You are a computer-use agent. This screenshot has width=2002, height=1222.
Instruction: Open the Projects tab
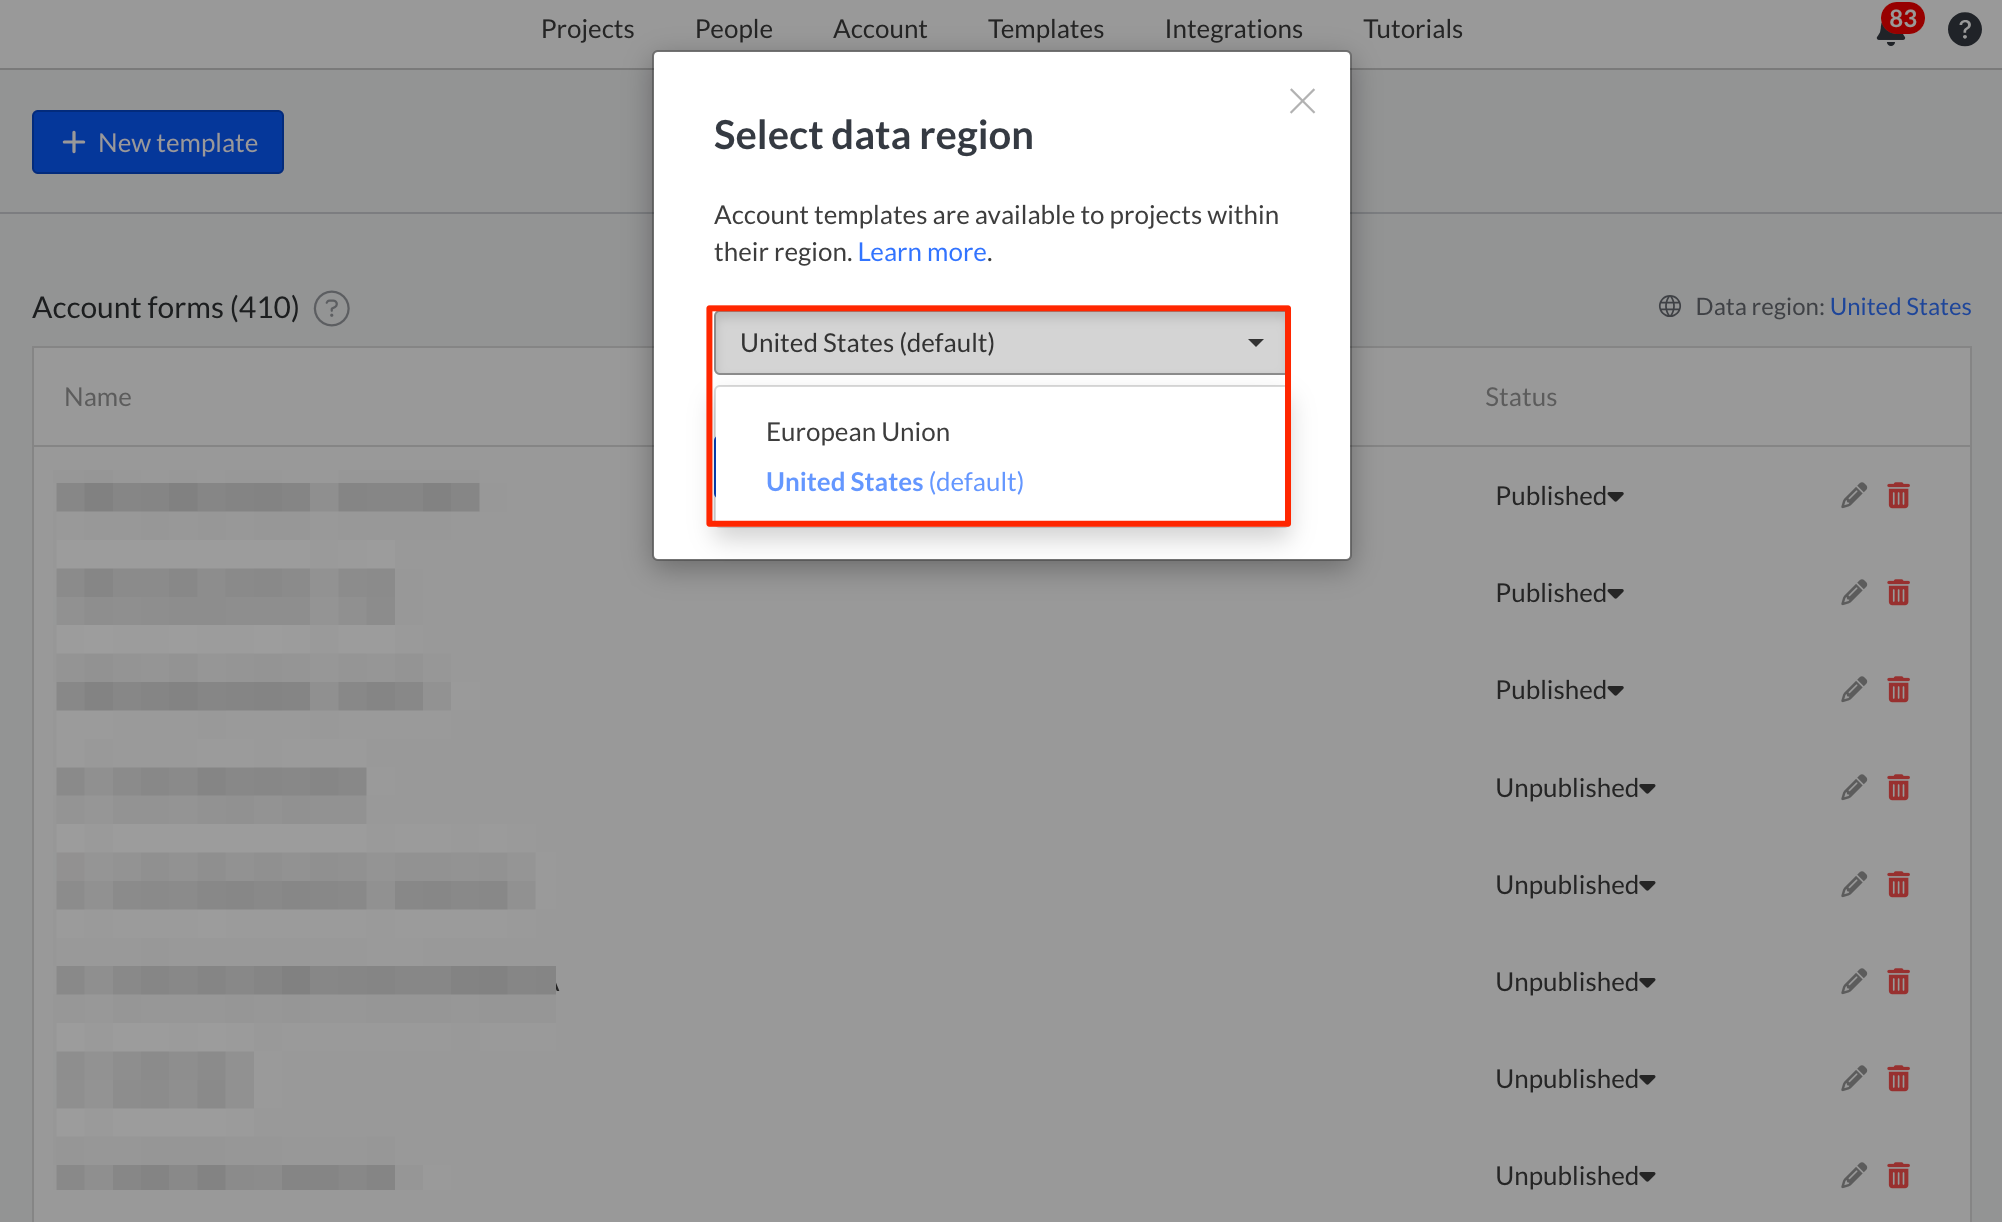point(587,29)
